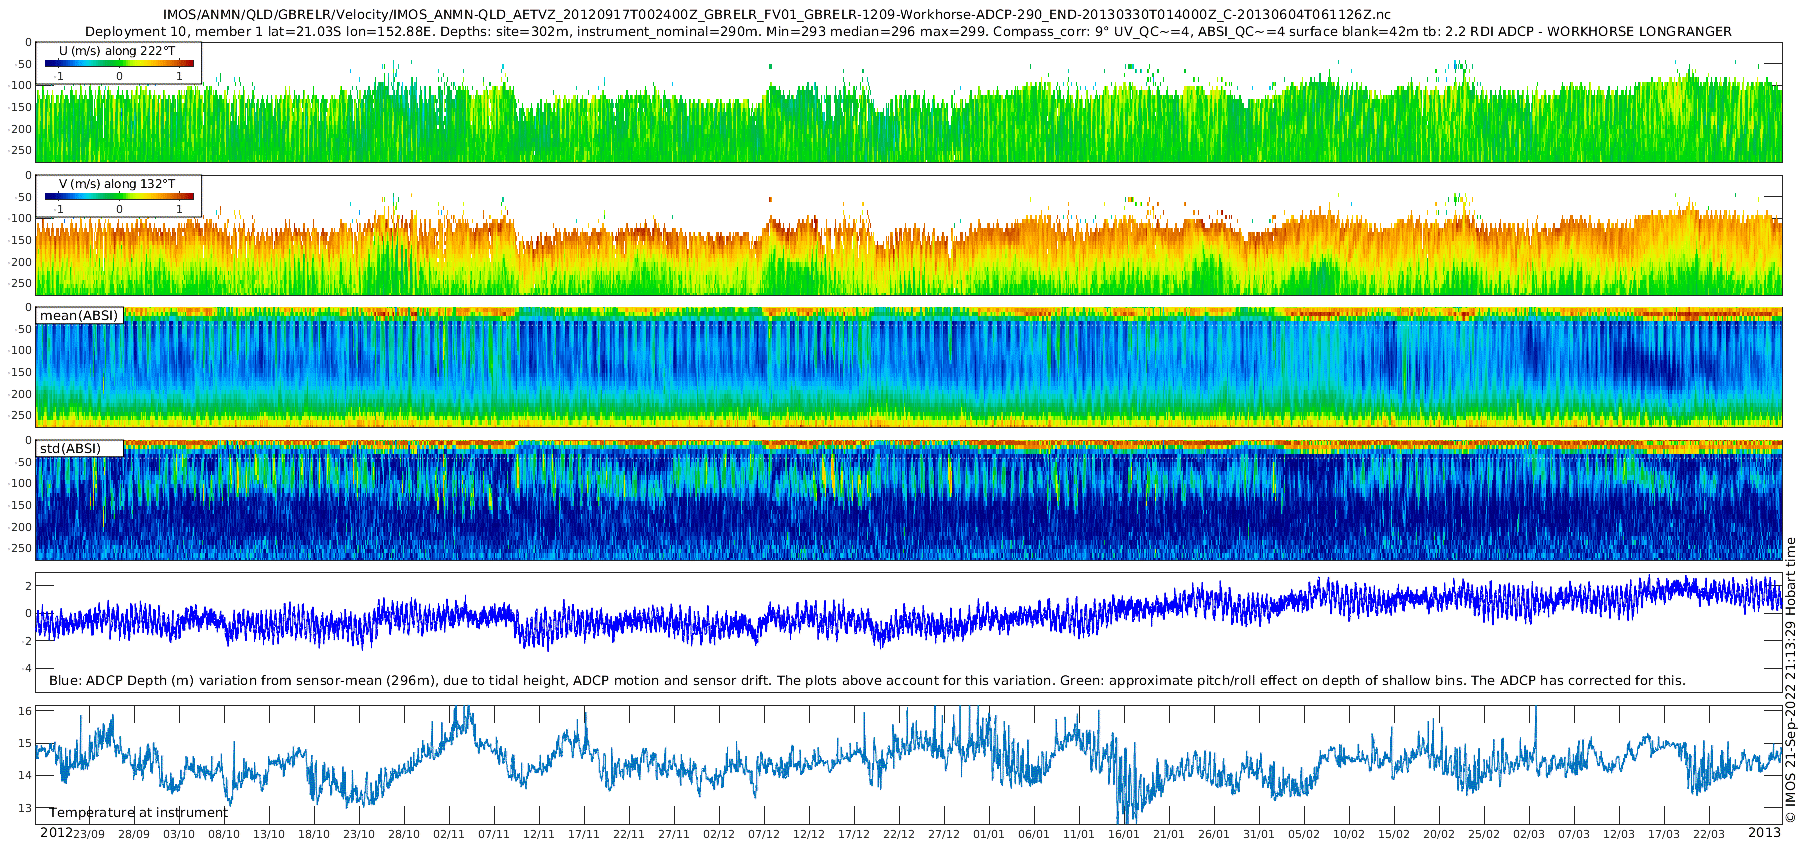Click the '15/02' date tick label
The width and height of the screenshot is (1800, 850).
tap(1394, 834)
